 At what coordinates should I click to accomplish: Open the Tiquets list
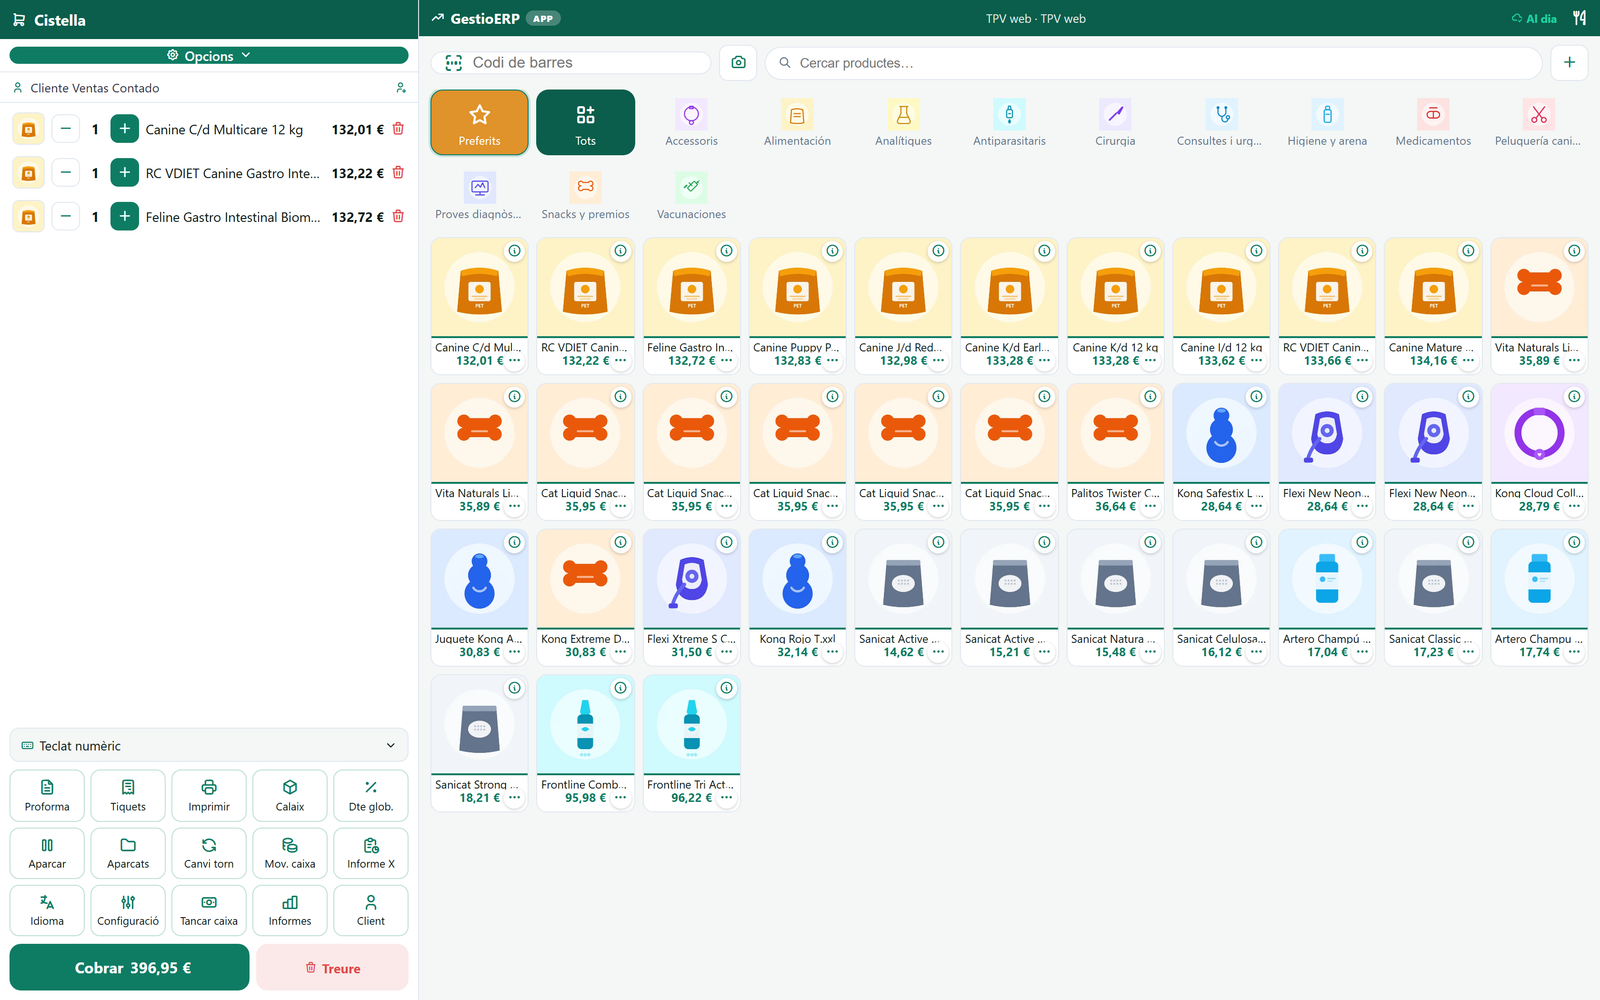pyautogui.click(x=128, y=796)
